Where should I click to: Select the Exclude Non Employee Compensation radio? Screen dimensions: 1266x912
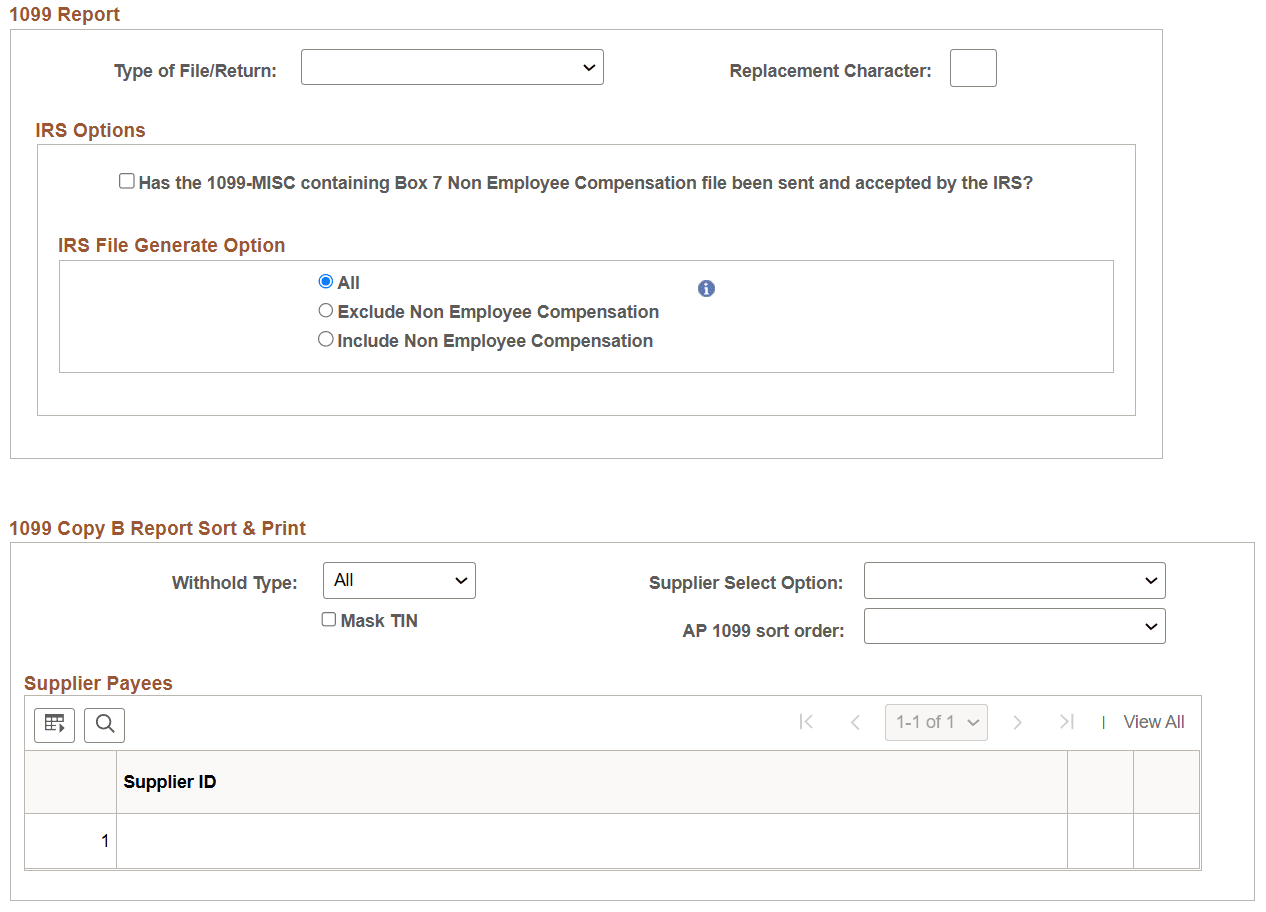coord(325,310)
